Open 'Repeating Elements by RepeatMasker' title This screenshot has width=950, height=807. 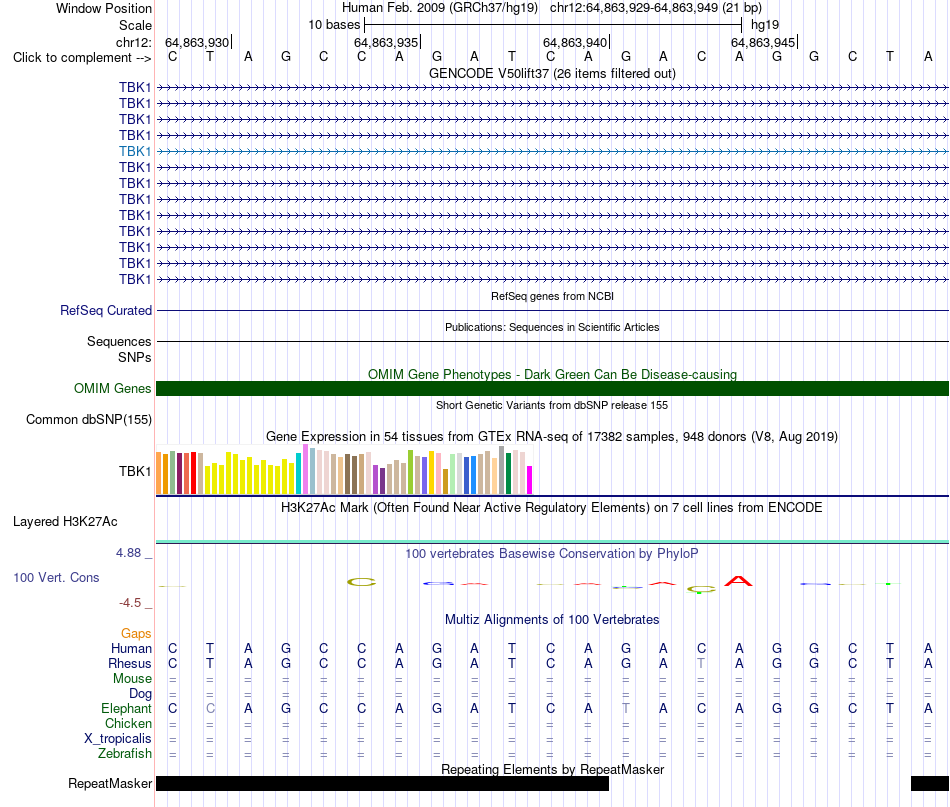click(x=552, y=769)
